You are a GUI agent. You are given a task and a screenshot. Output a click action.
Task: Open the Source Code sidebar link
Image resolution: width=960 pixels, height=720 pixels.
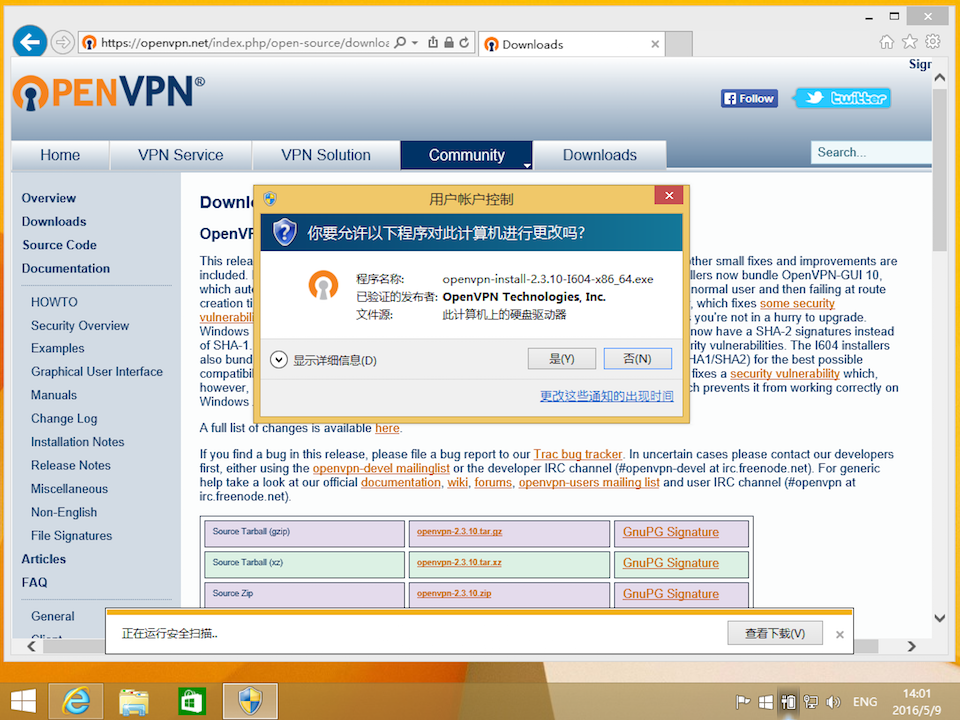[59, 245]
